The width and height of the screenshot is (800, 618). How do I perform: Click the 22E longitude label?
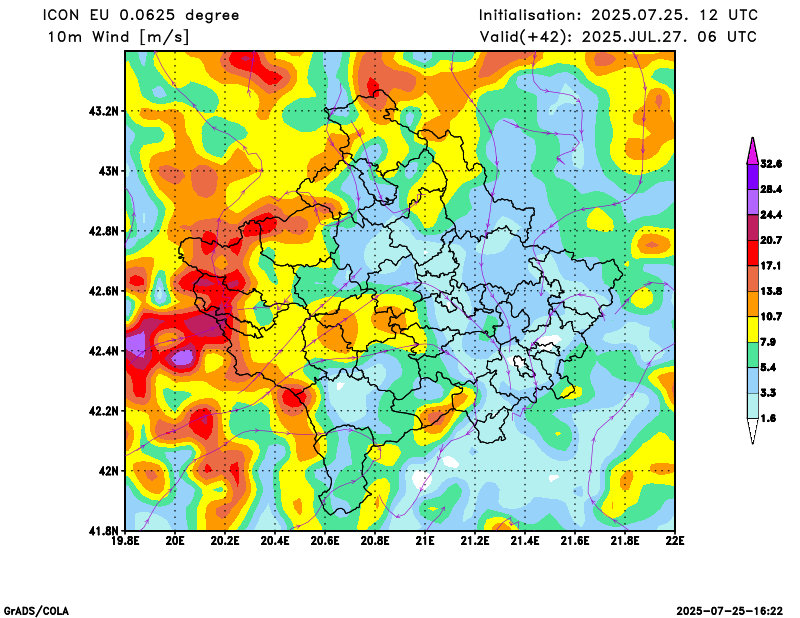675,541
